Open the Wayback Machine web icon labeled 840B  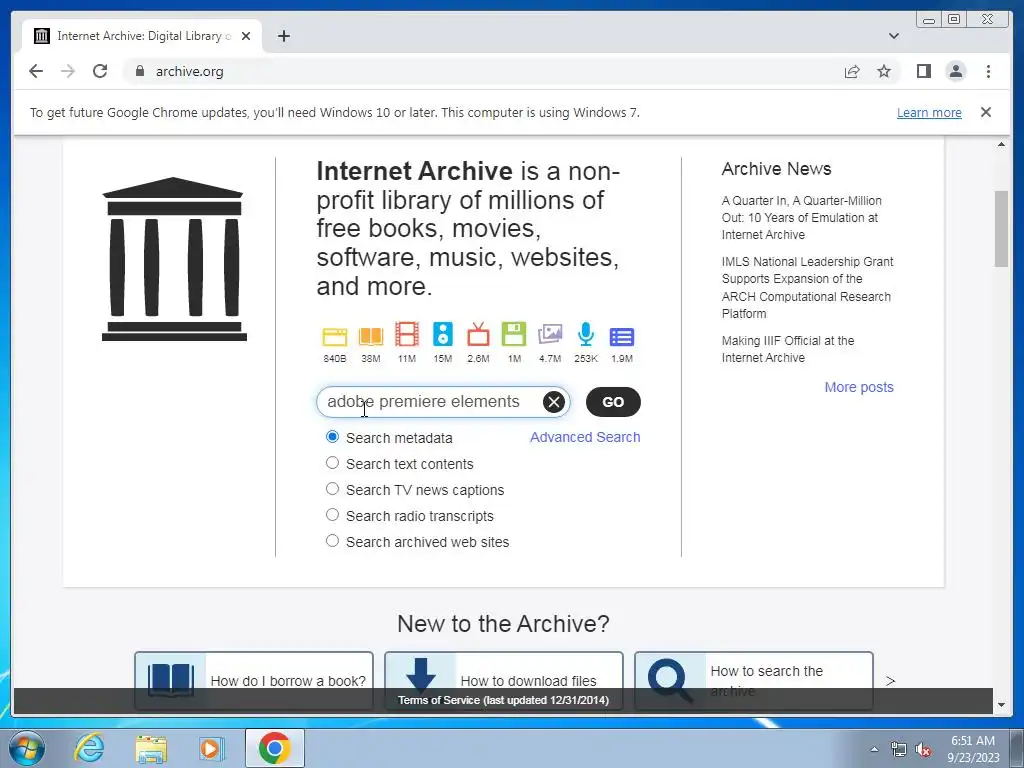(x=334, y=336)
